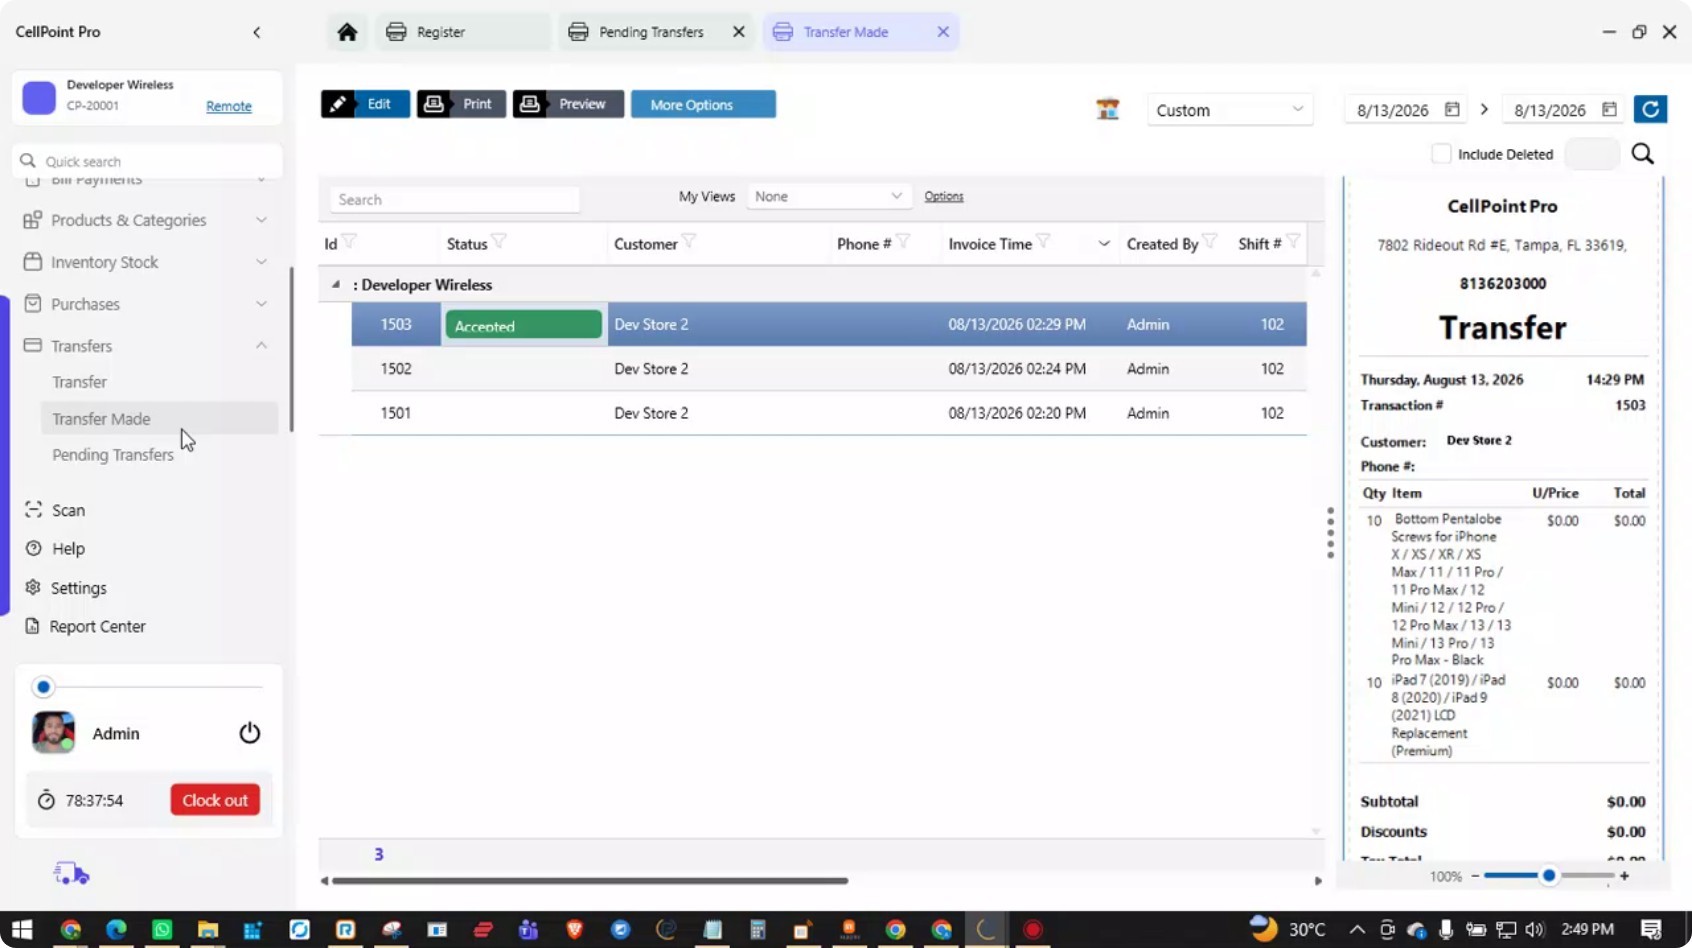Open the end date calendar picker icon
Viewport: 1692px width, 948px height.
(x=1609, y=109)
